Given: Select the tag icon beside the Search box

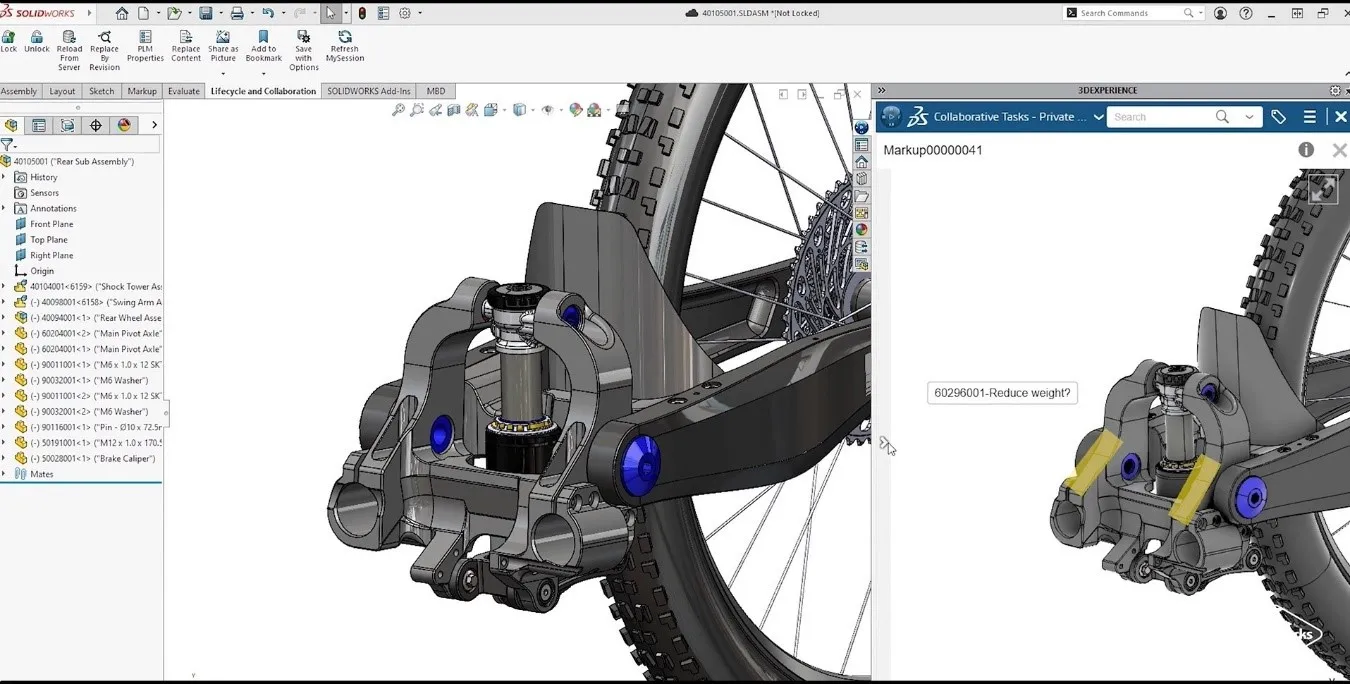Looking at the screenshot, I should (x=1279, y=116).
